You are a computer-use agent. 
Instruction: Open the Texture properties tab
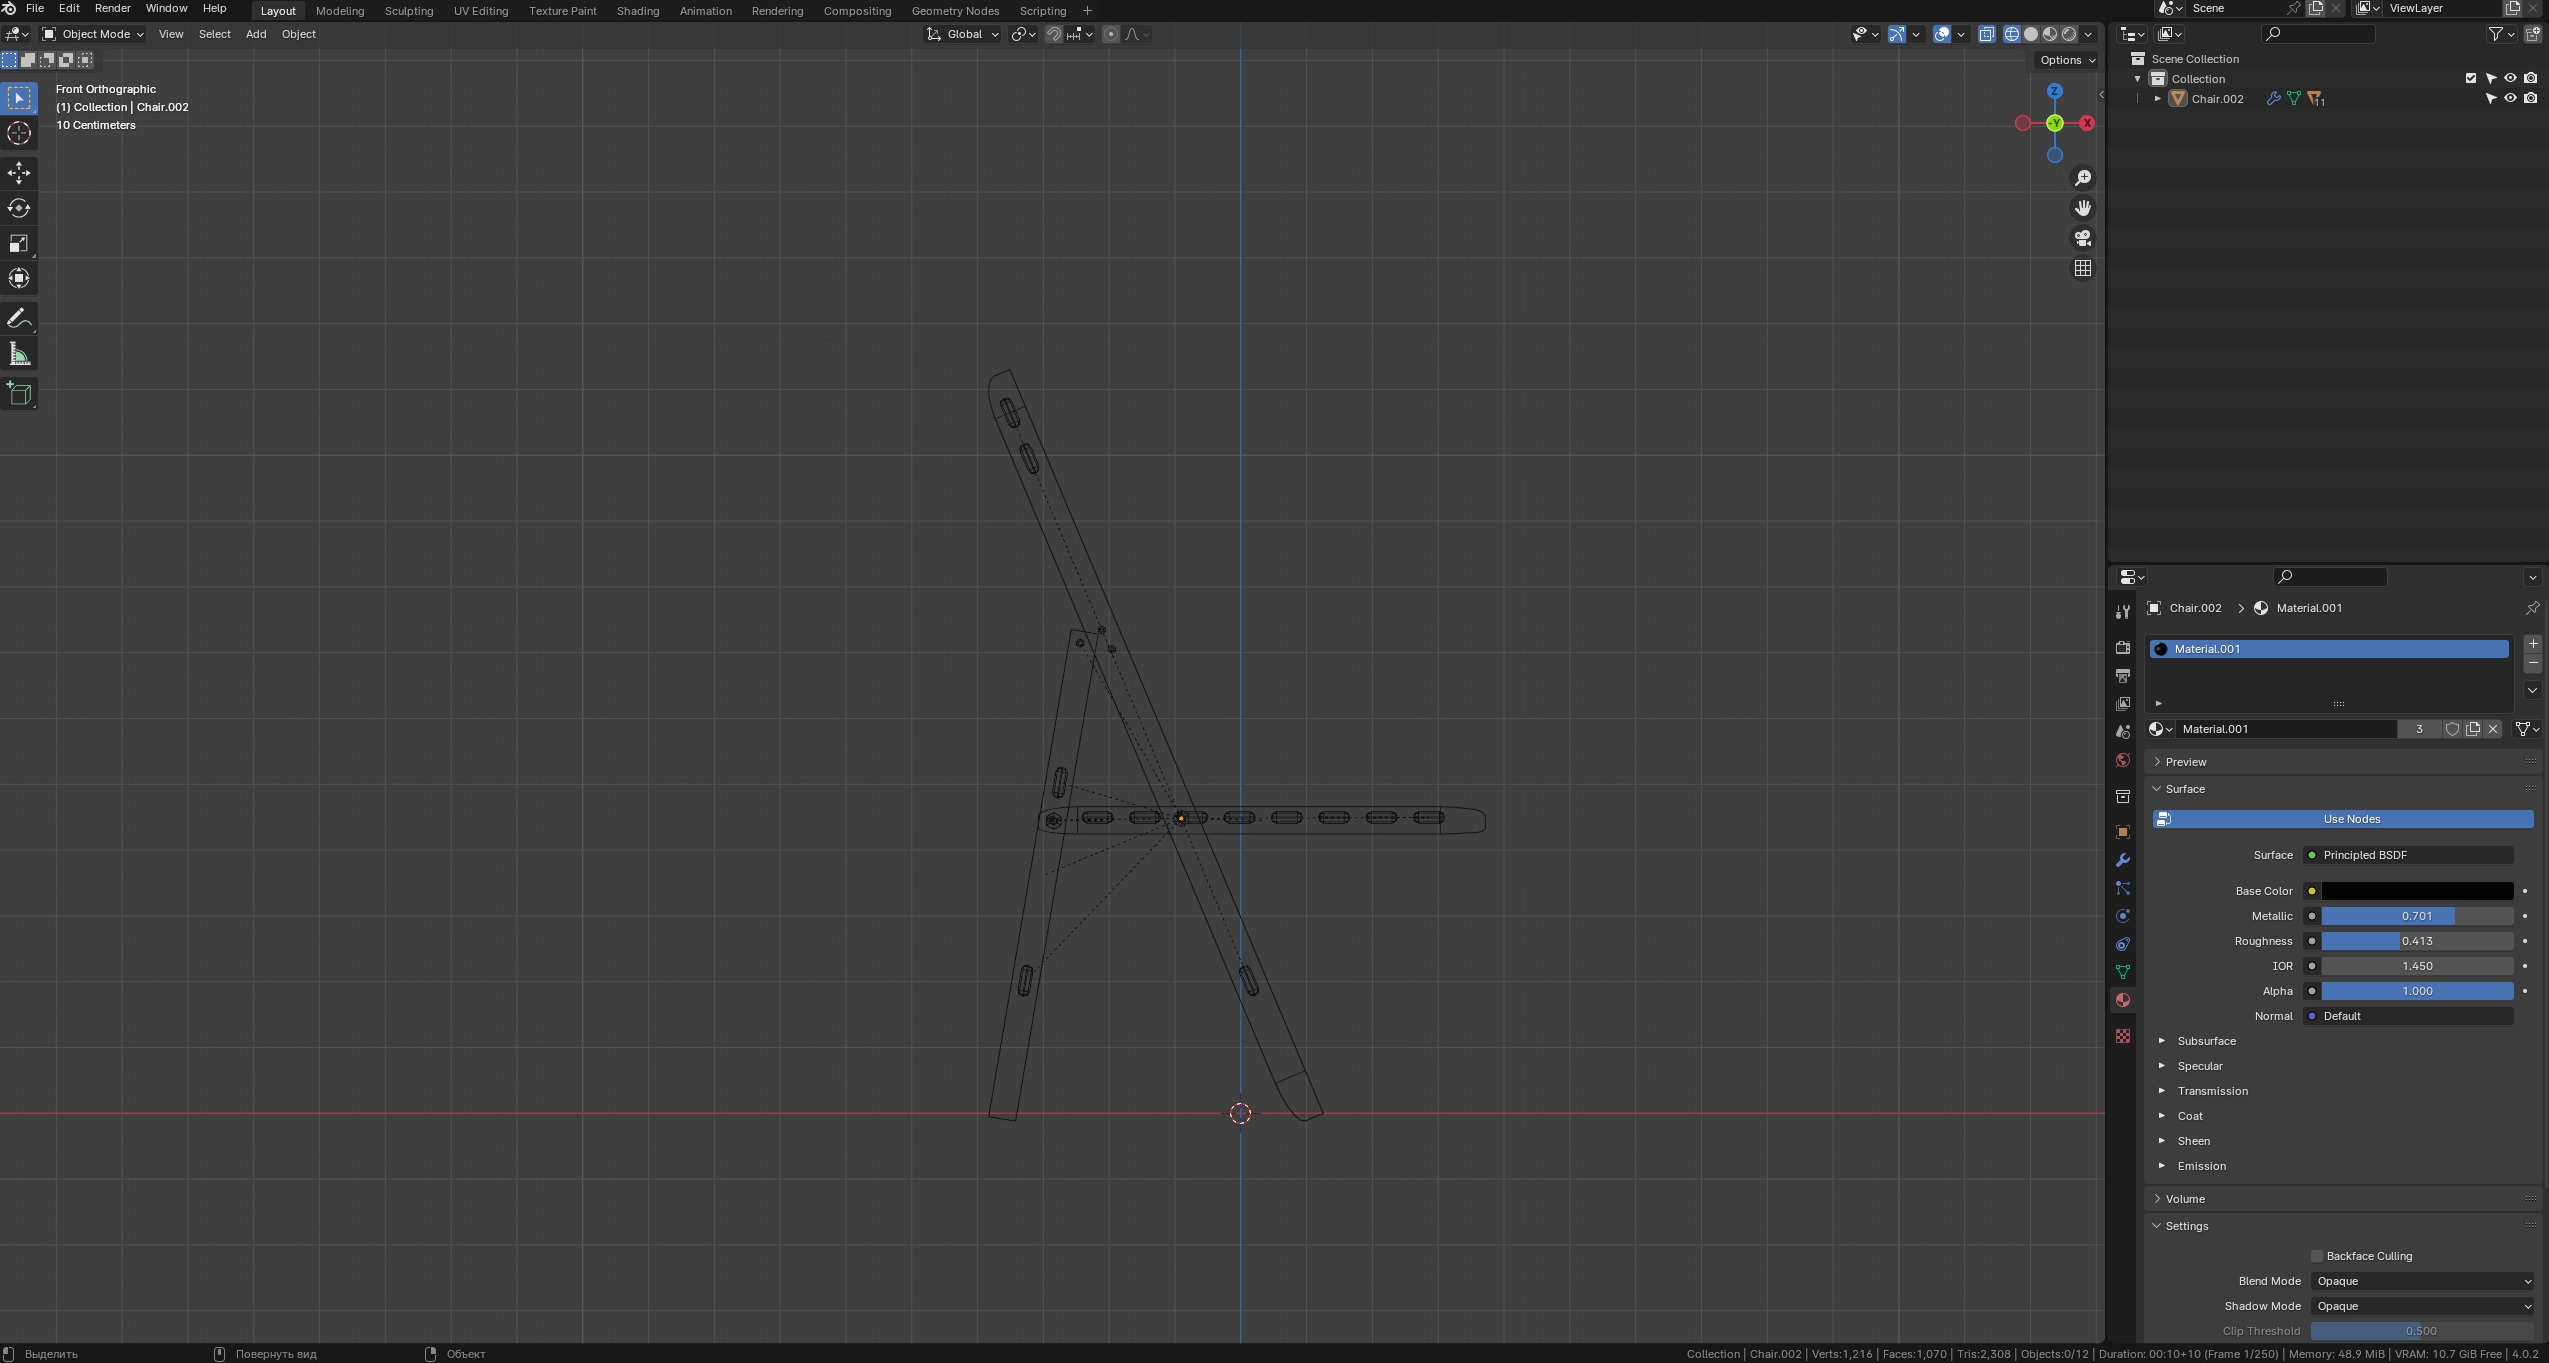pyautogui.click(x=2123, y=1036)
